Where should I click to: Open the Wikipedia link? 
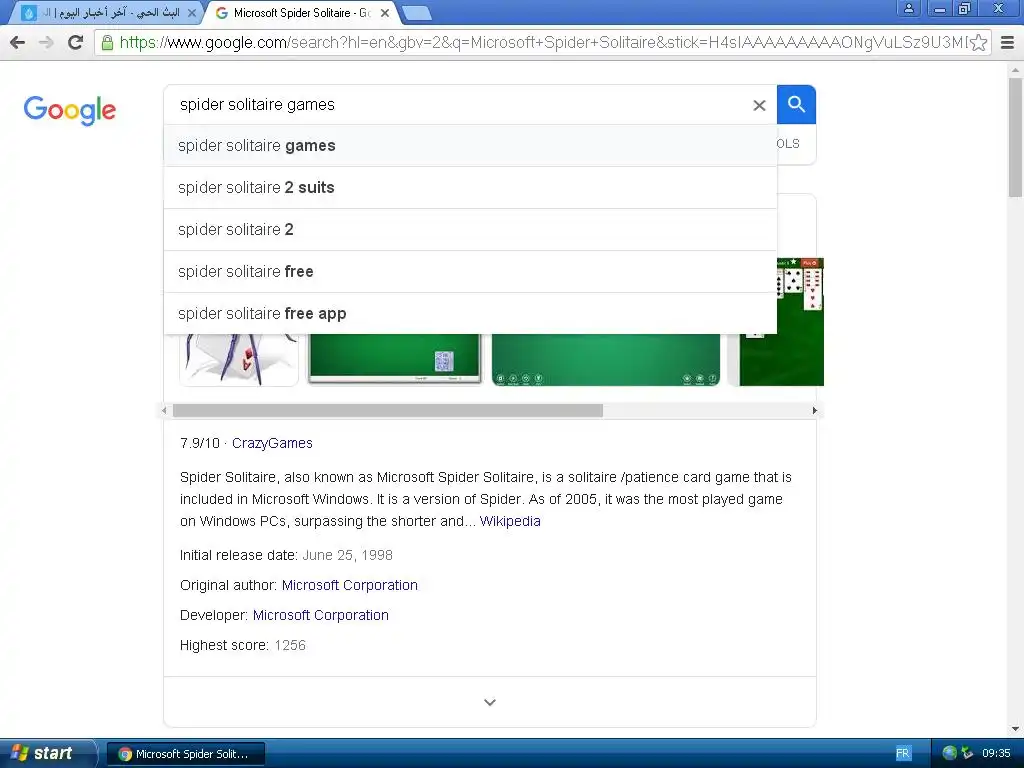click(x=510, y=521)
